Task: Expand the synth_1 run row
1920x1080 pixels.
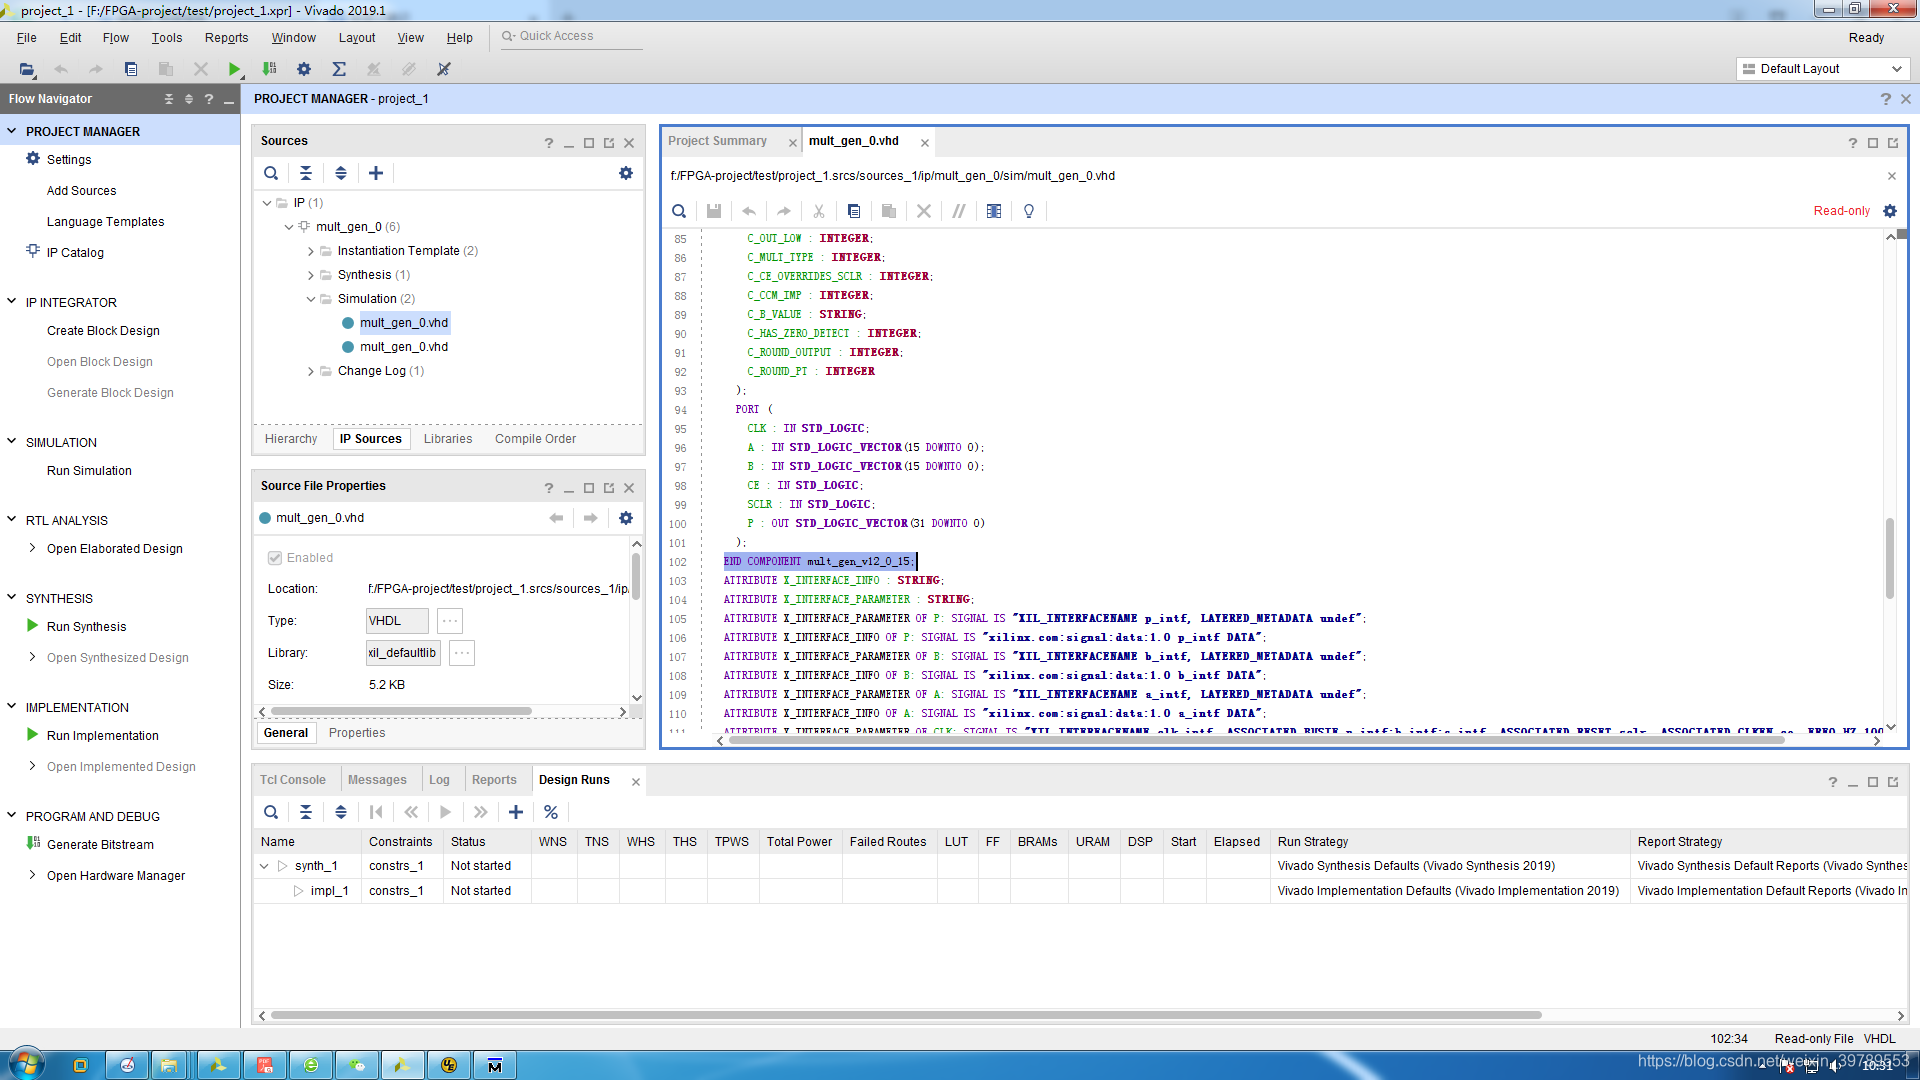Action: (x=264, y=866)
